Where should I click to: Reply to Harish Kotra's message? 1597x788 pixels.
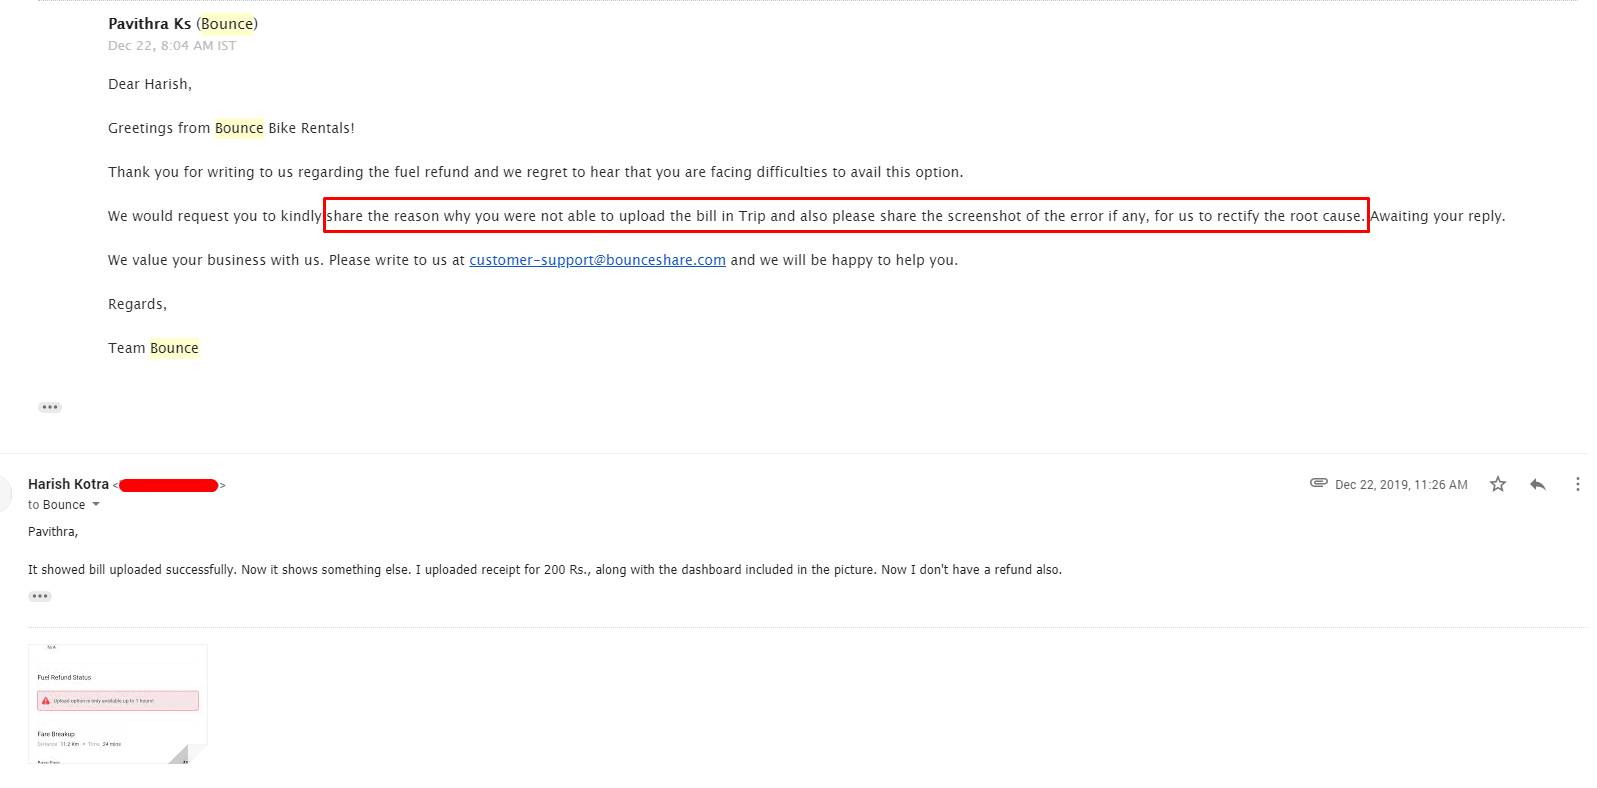click(x=1538, y=484)
